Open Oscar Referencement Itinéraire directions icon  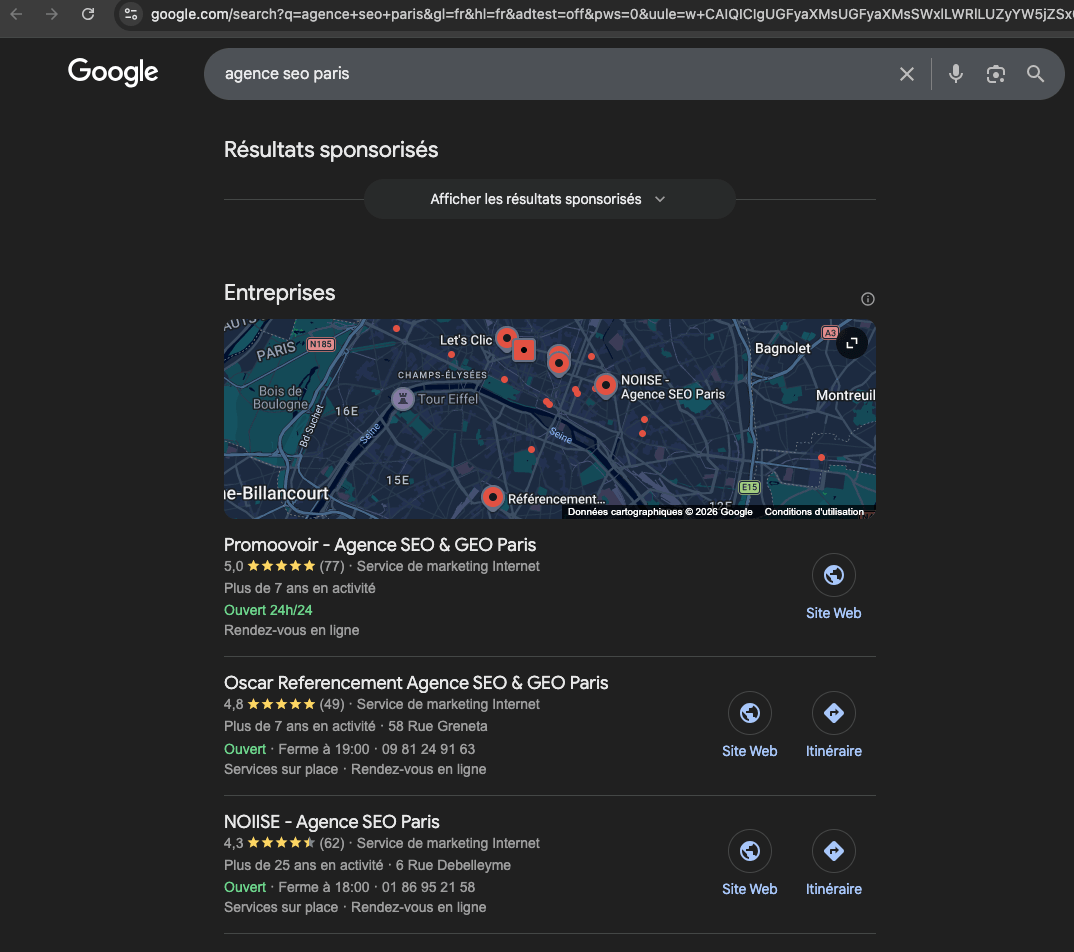click(x=834, y=713)
